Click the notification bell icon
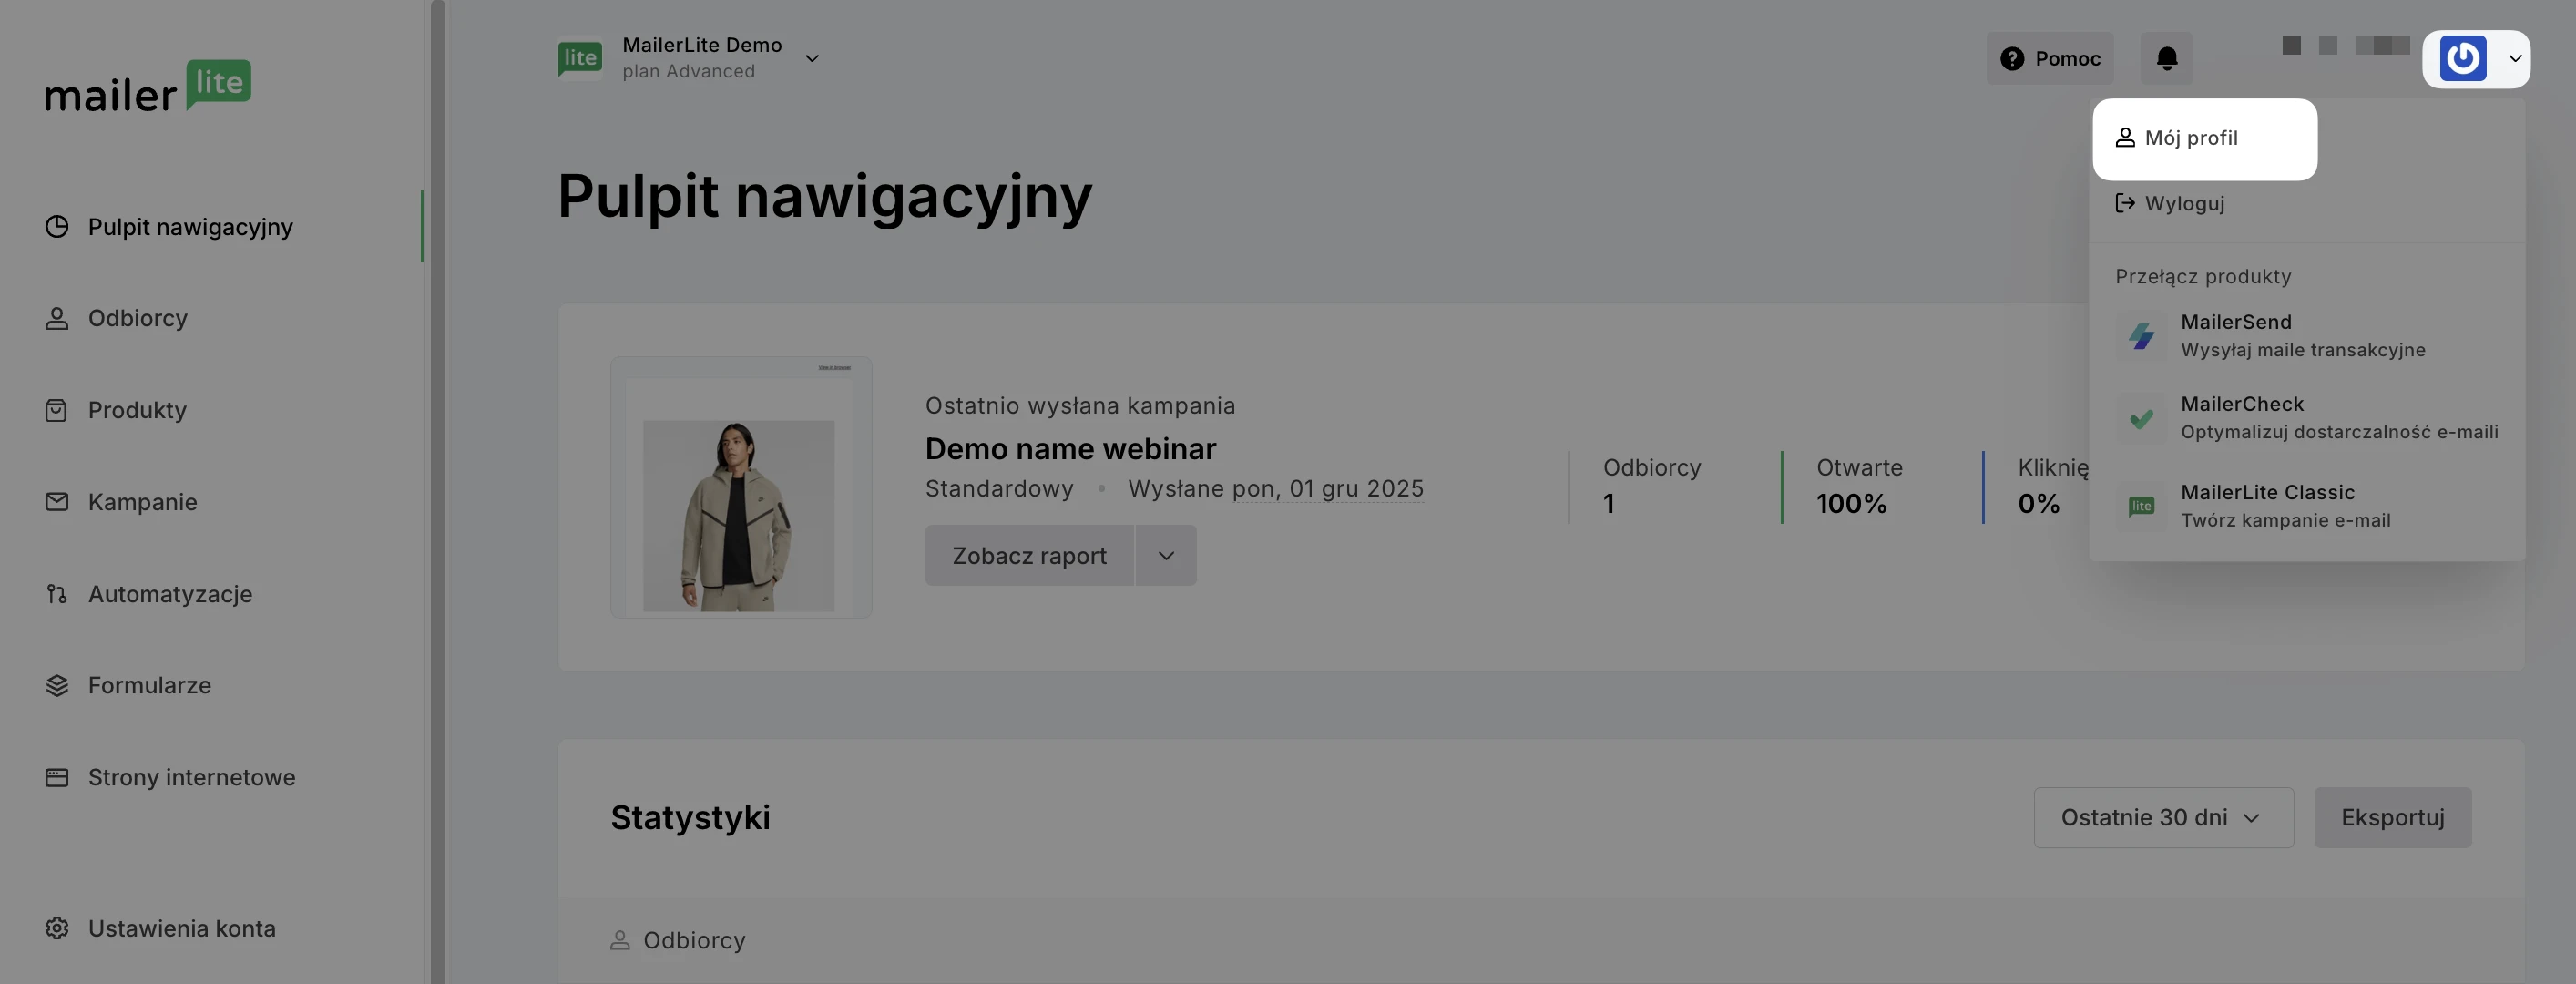The image size is (2576, 984). 2166,58
